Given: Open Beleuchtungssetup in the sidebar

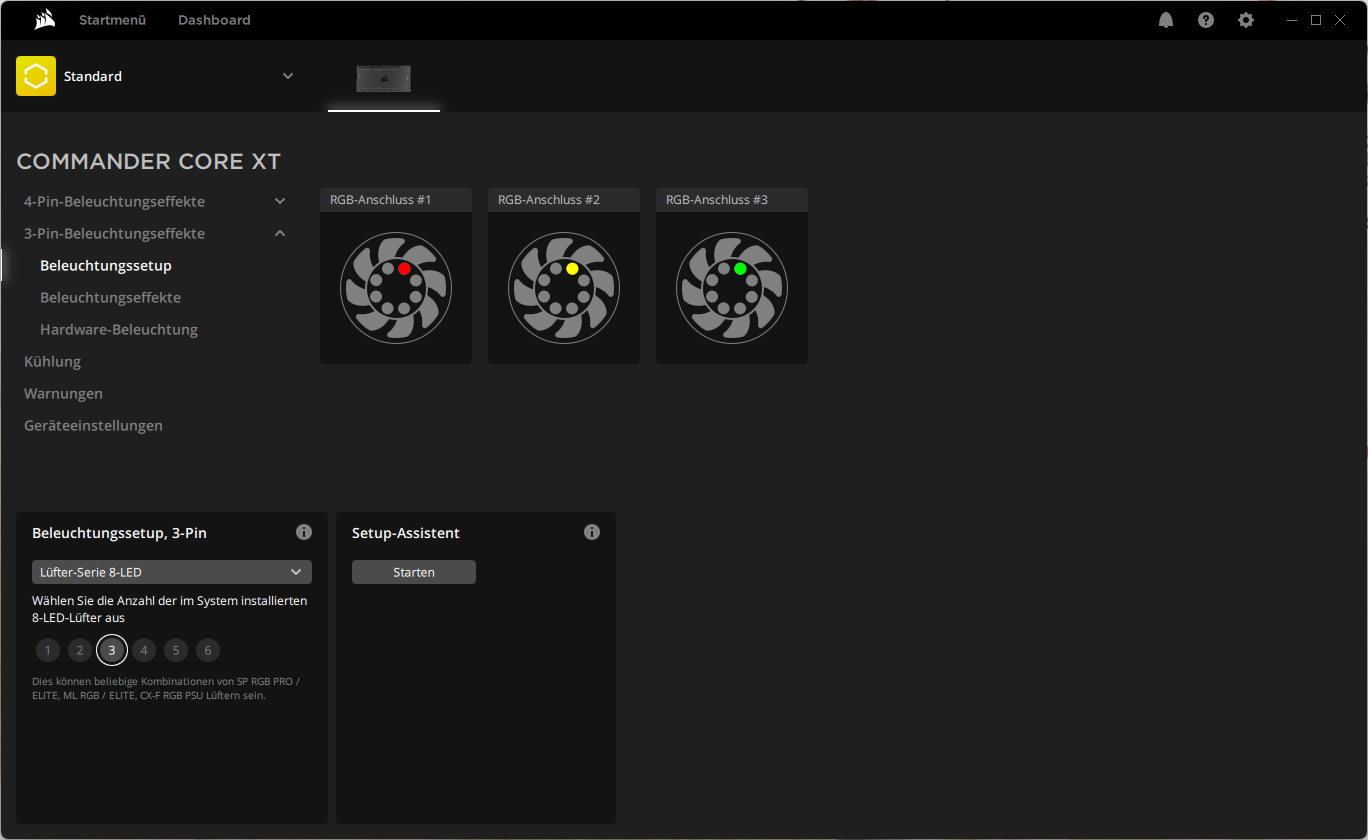Looking at the screenshot, I should [106, 265].
